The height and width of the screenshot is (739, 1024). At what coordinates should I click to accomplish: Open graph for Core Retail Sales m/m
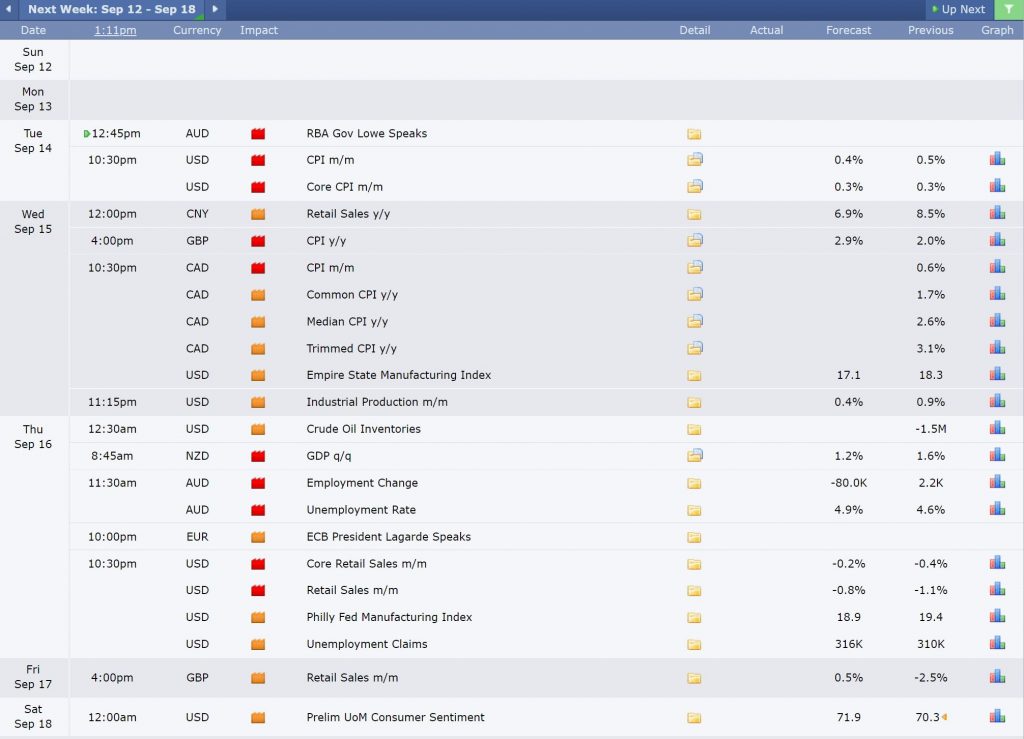(997, 563)
